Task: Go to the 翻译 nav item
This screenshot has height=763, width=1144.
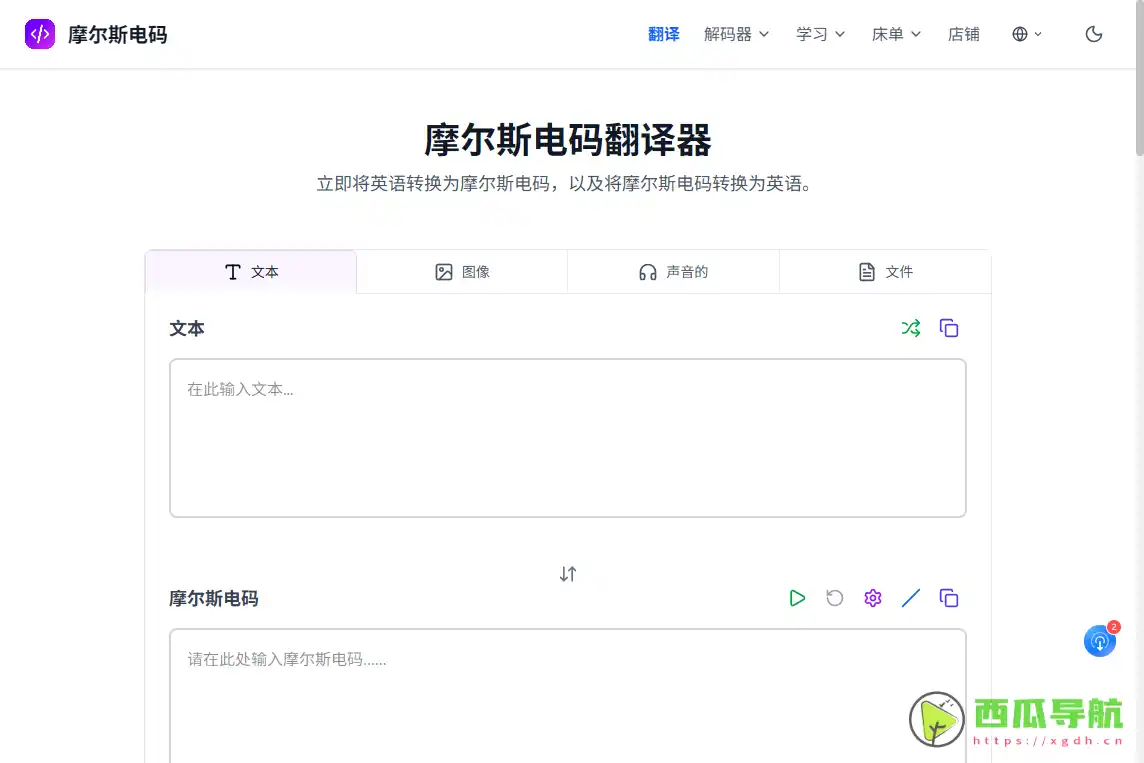Action: coord(663,34)
